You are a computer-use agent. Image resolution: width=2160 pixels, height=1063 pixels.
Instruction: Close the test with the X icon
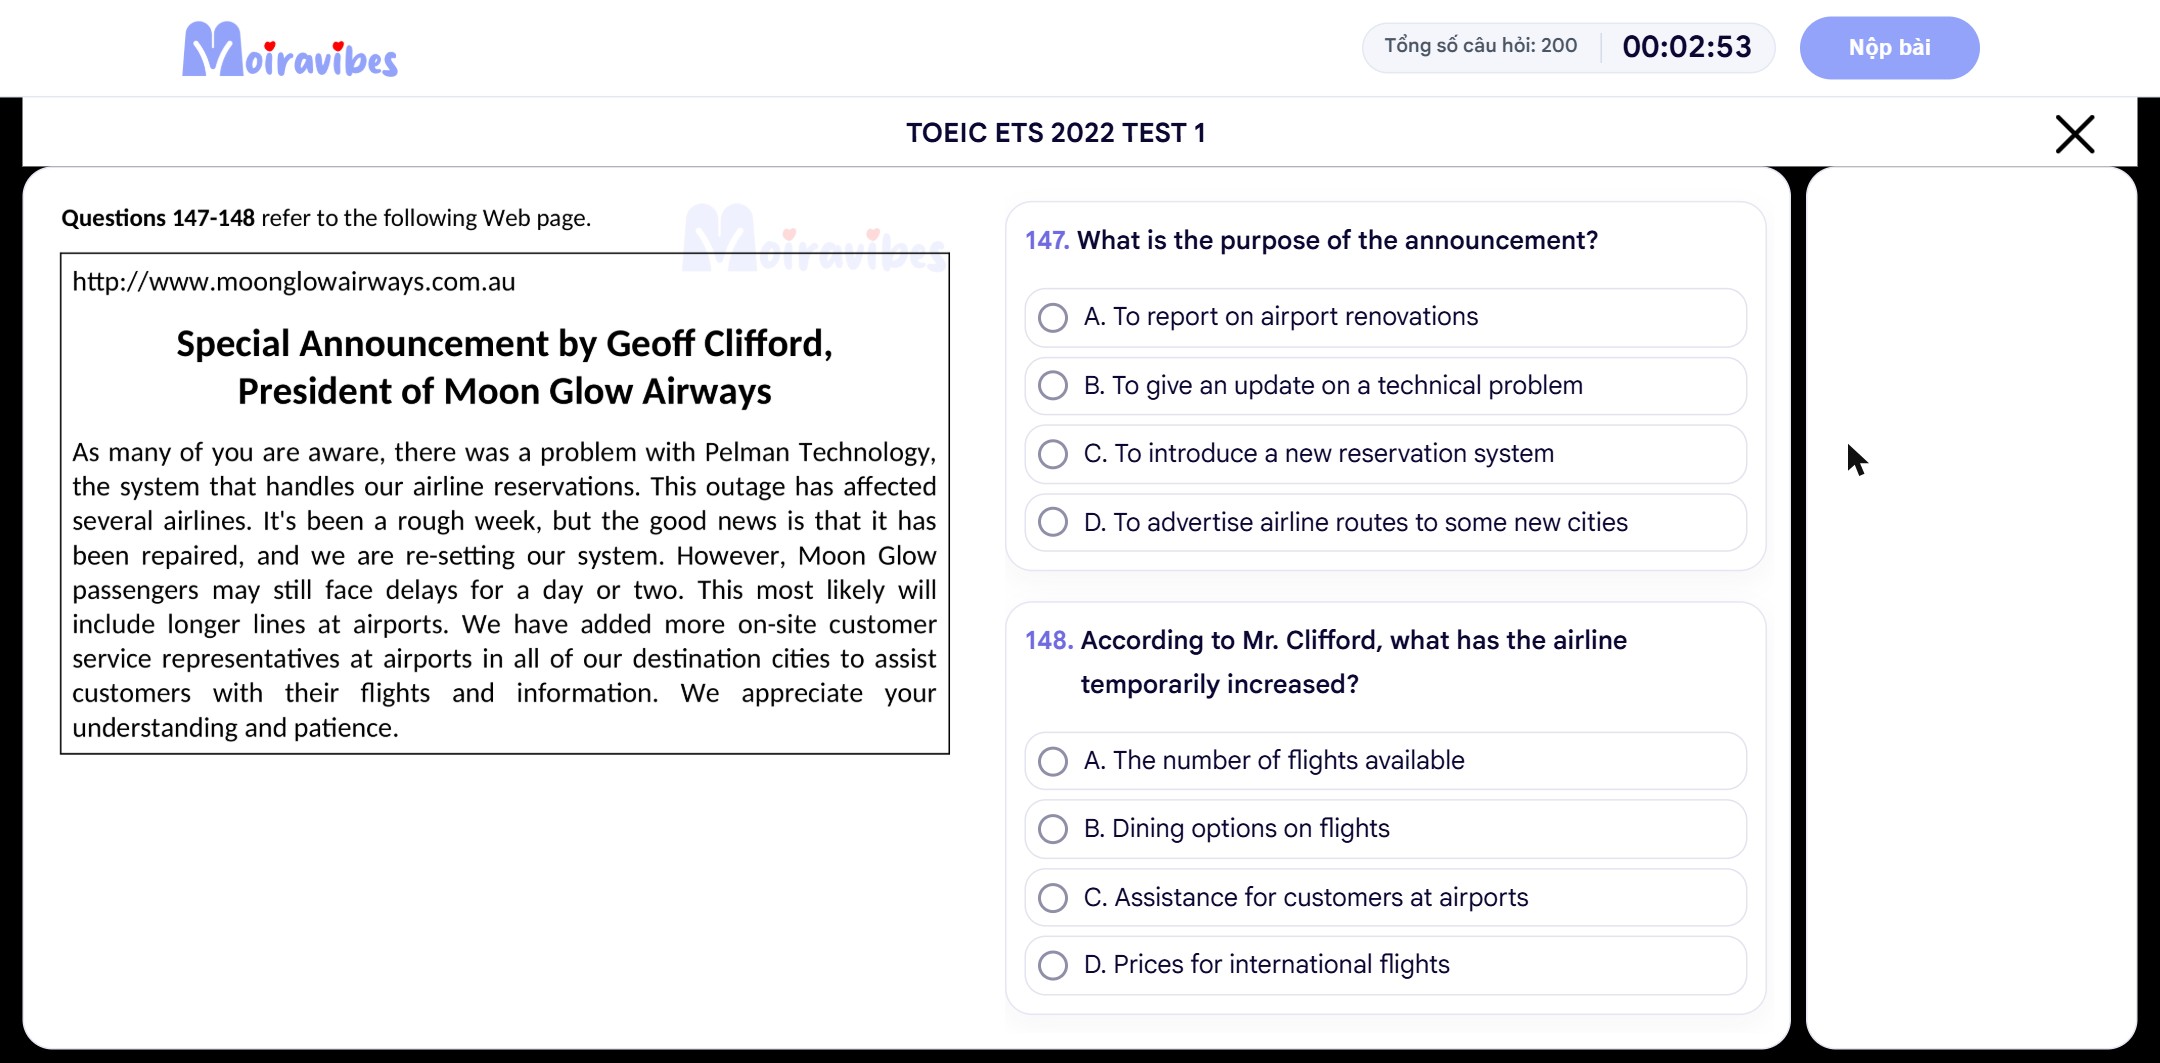(2075, 133)
